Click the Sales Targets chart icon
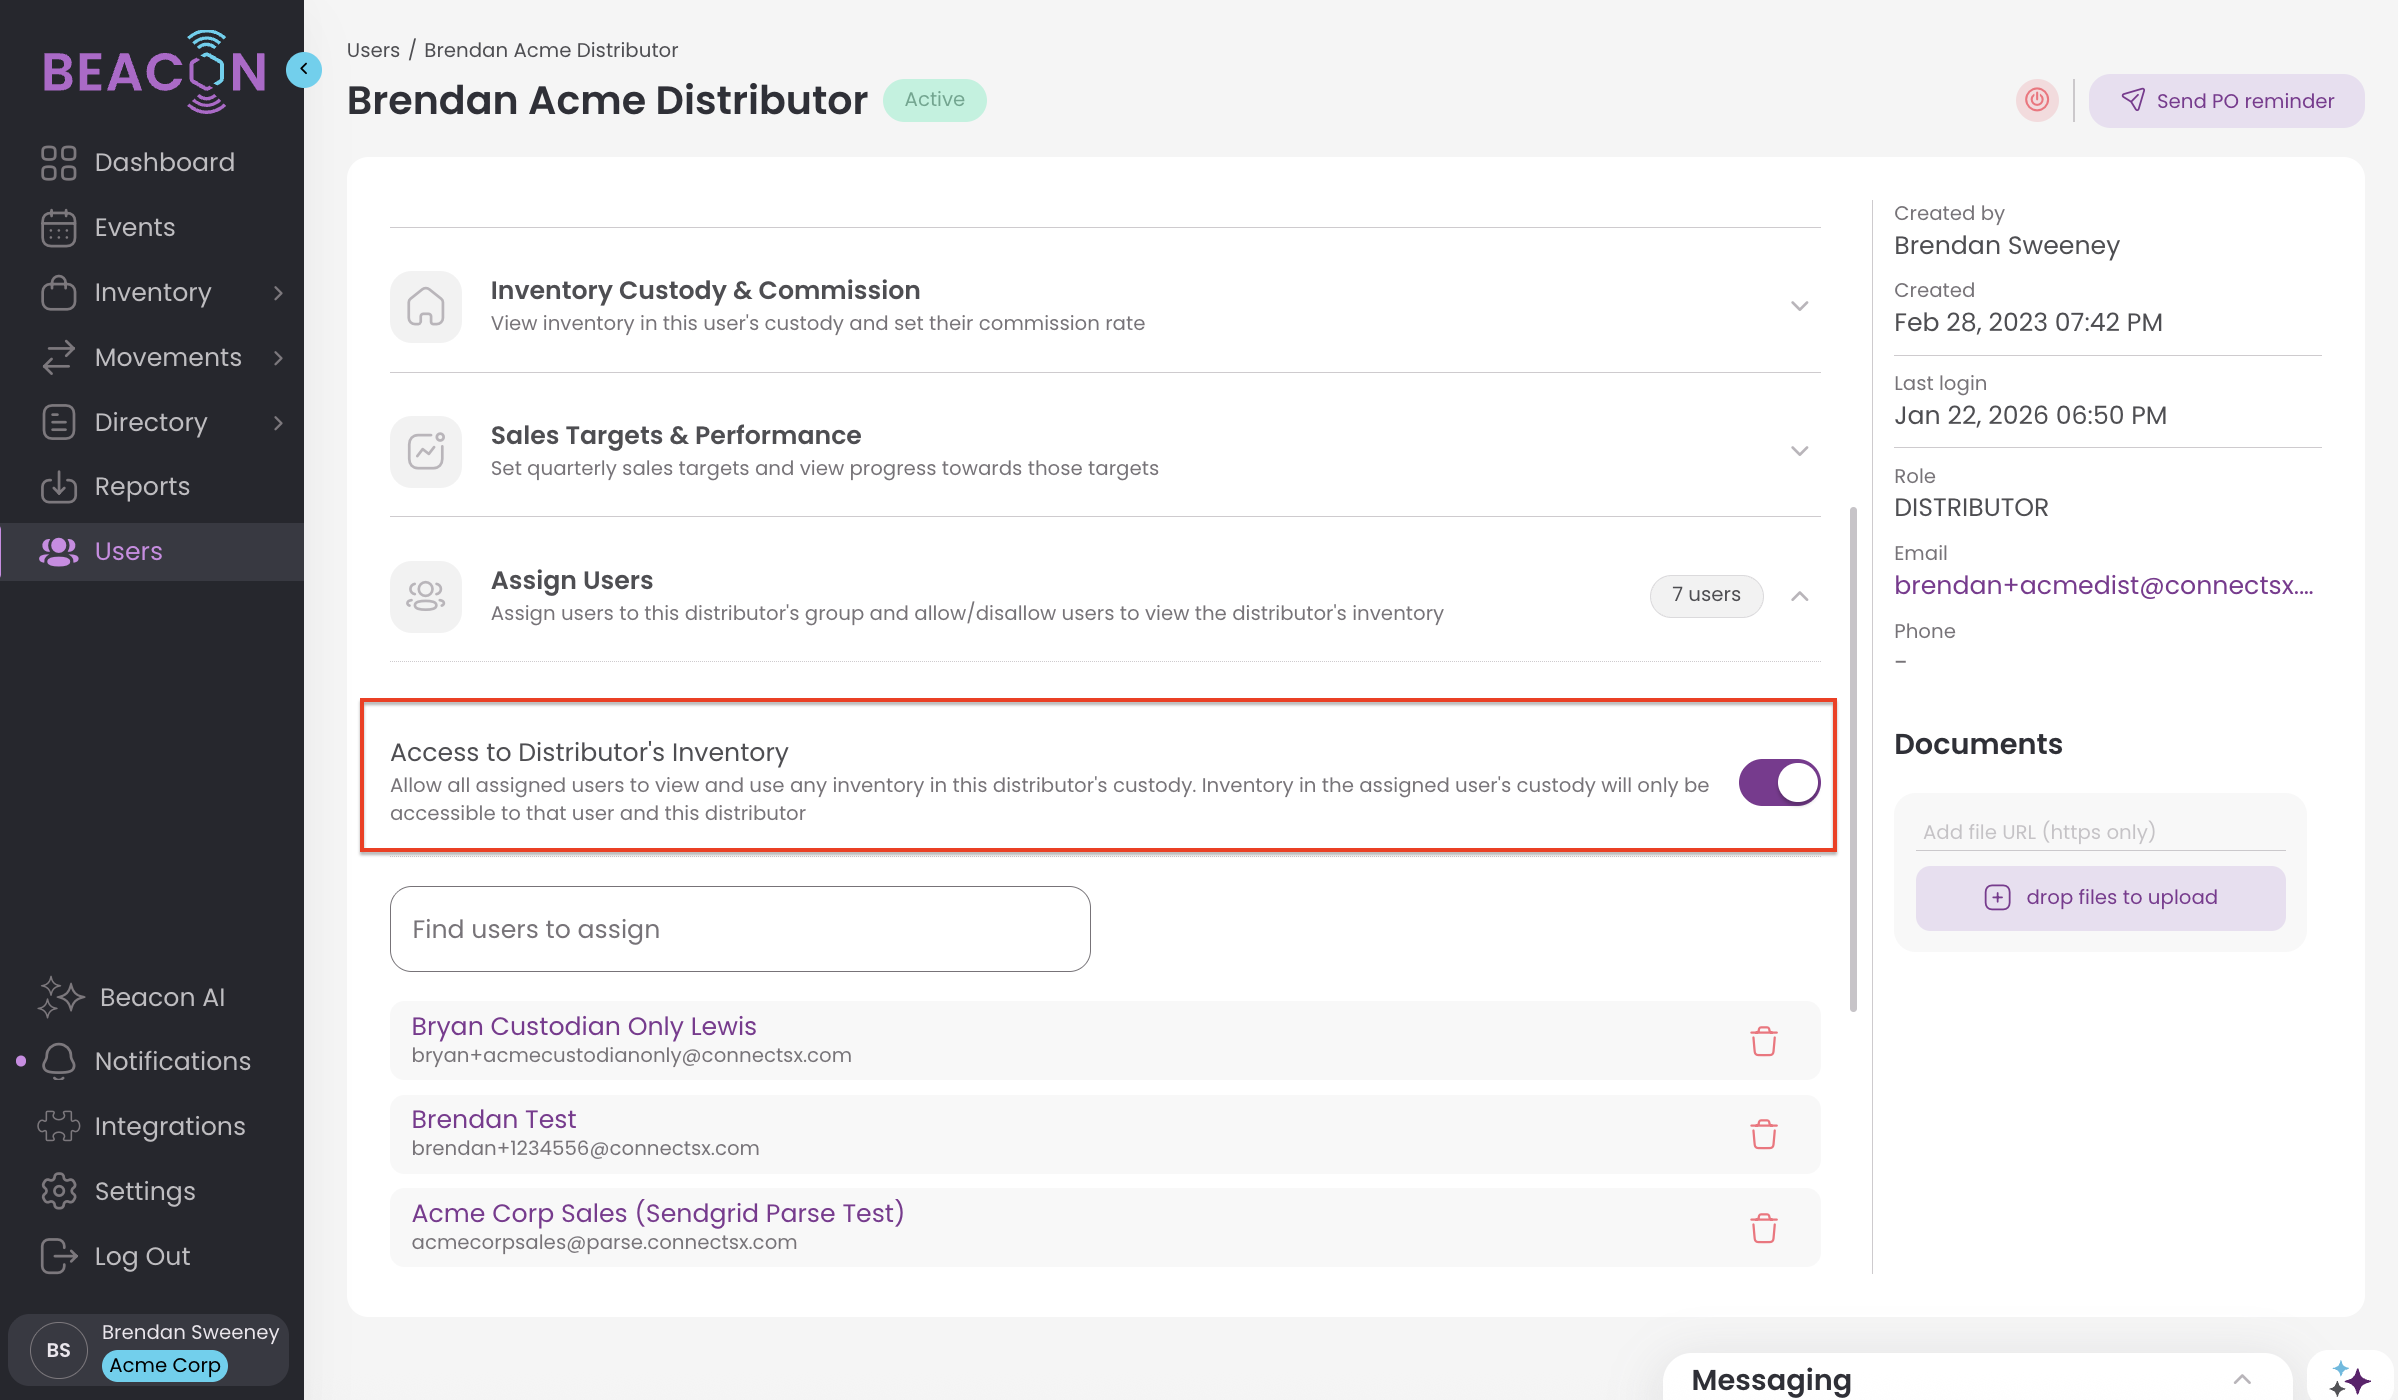The image size is (2398, 1400). [426, 451]
